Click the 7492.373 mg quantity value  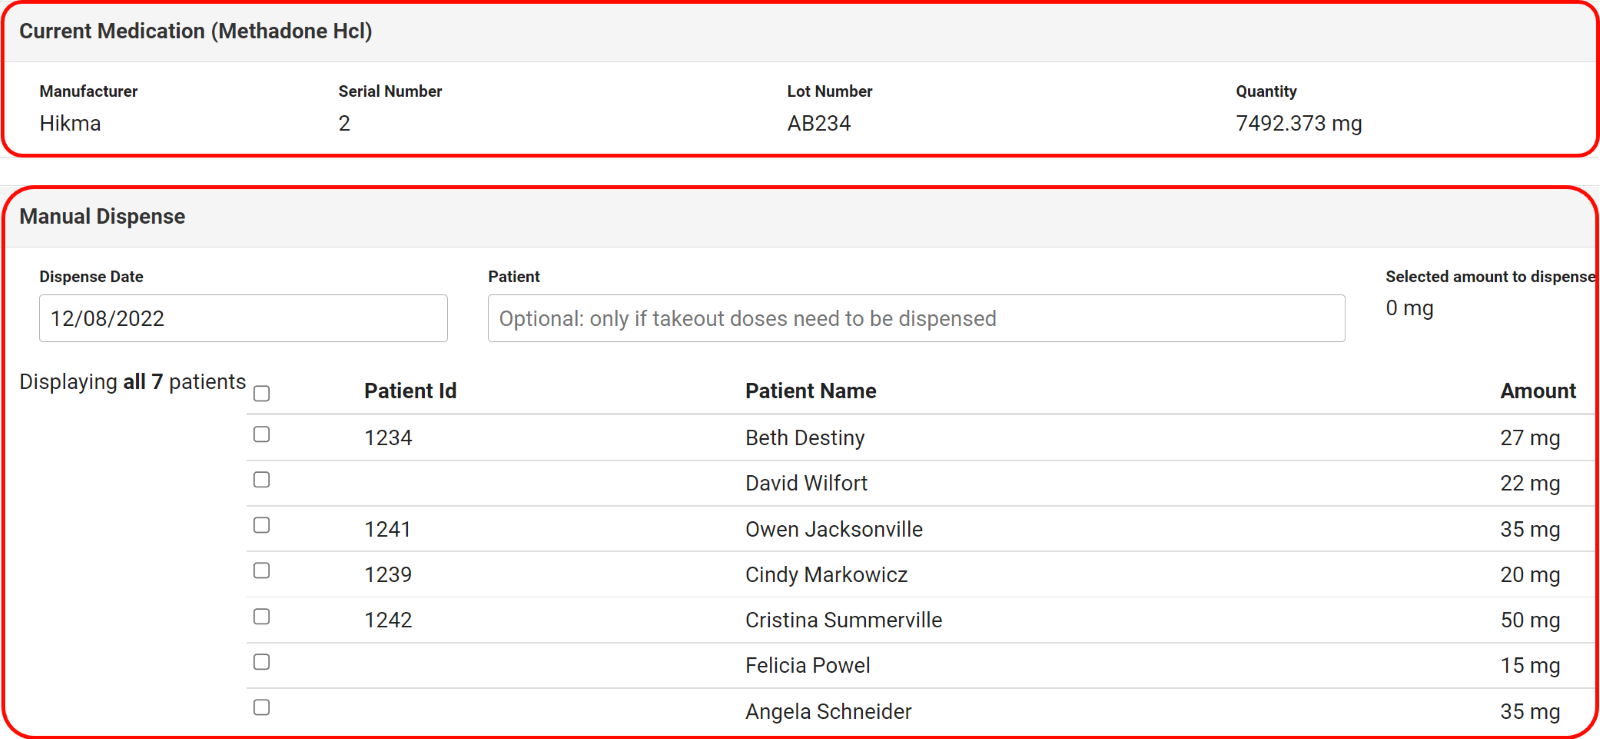click(1298, 123)
